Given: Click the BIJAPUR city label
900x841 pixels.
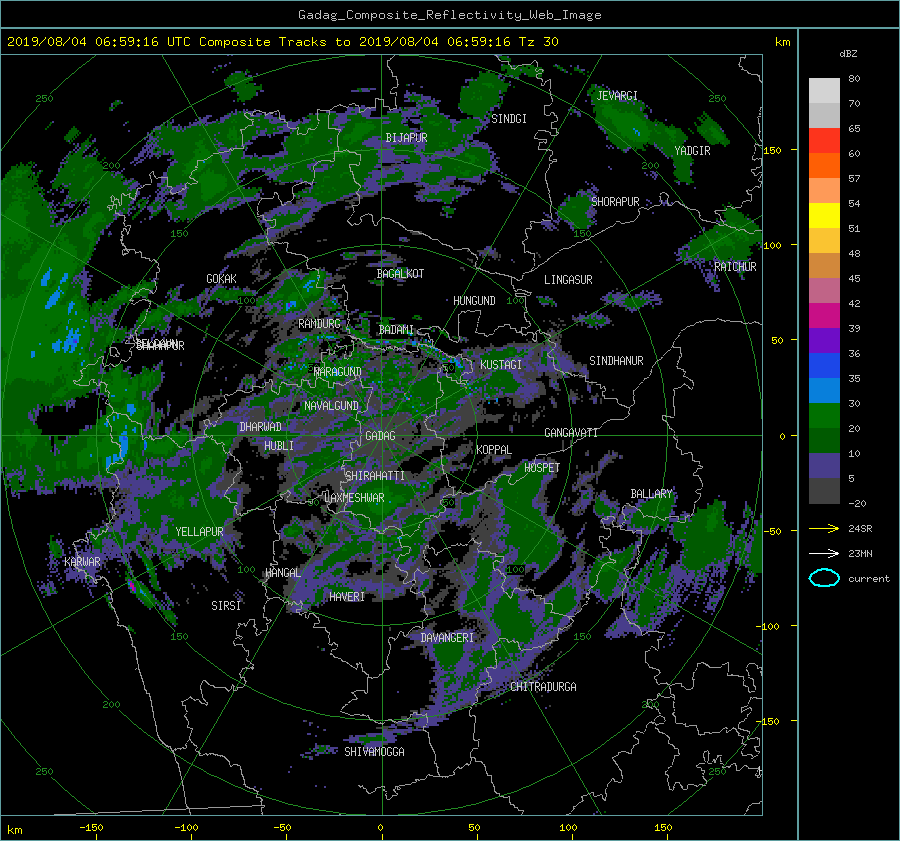Looking at the screenshot, I should click(406, 138).
